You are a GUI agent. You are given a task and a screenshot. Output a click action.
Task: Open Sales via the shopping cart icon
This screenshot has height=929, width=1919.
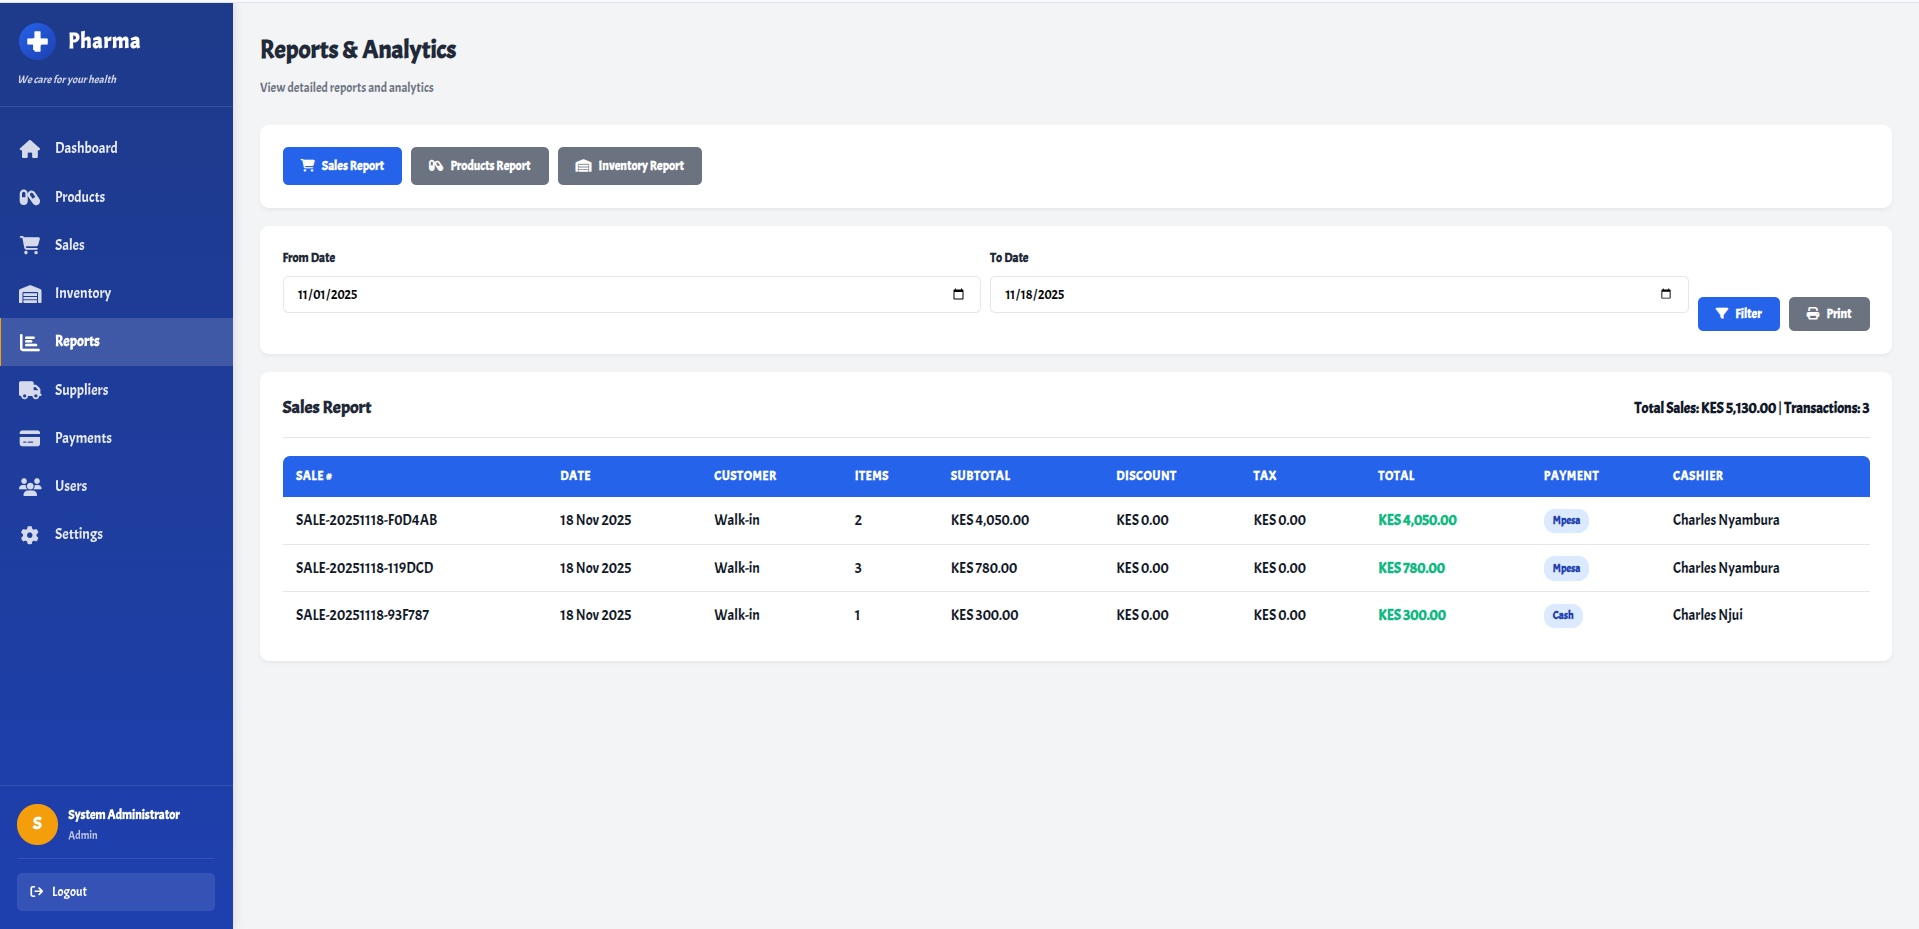point(30,244)
